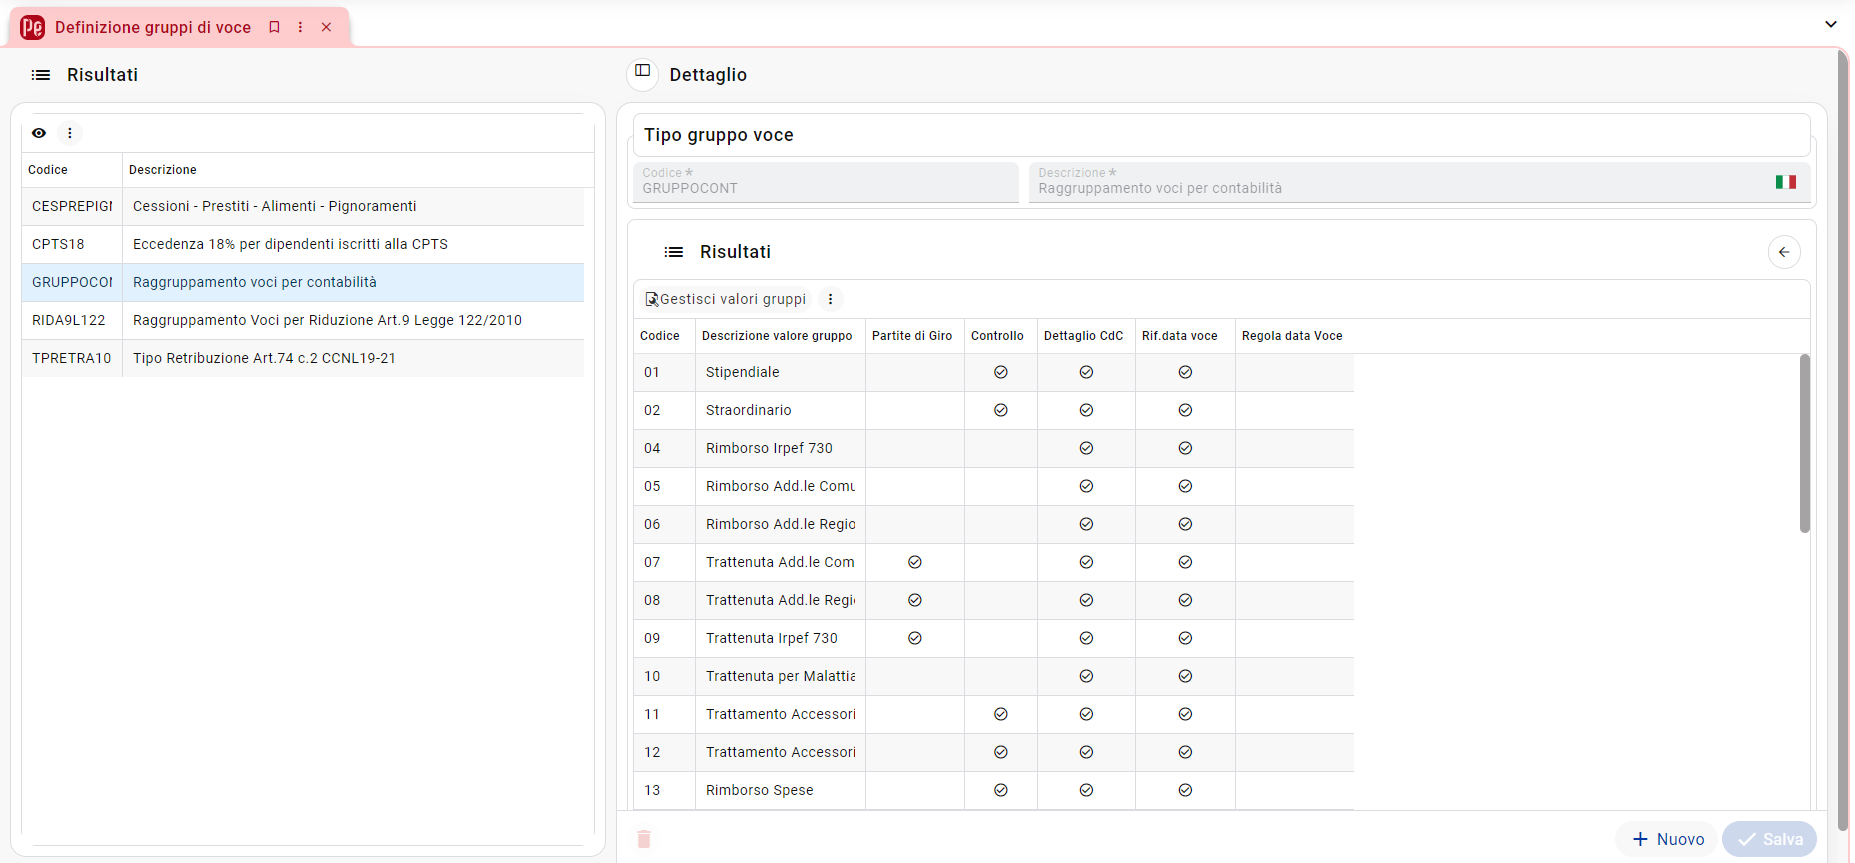Click the back arrow button in the Risultati section

tap(1784, 252)
